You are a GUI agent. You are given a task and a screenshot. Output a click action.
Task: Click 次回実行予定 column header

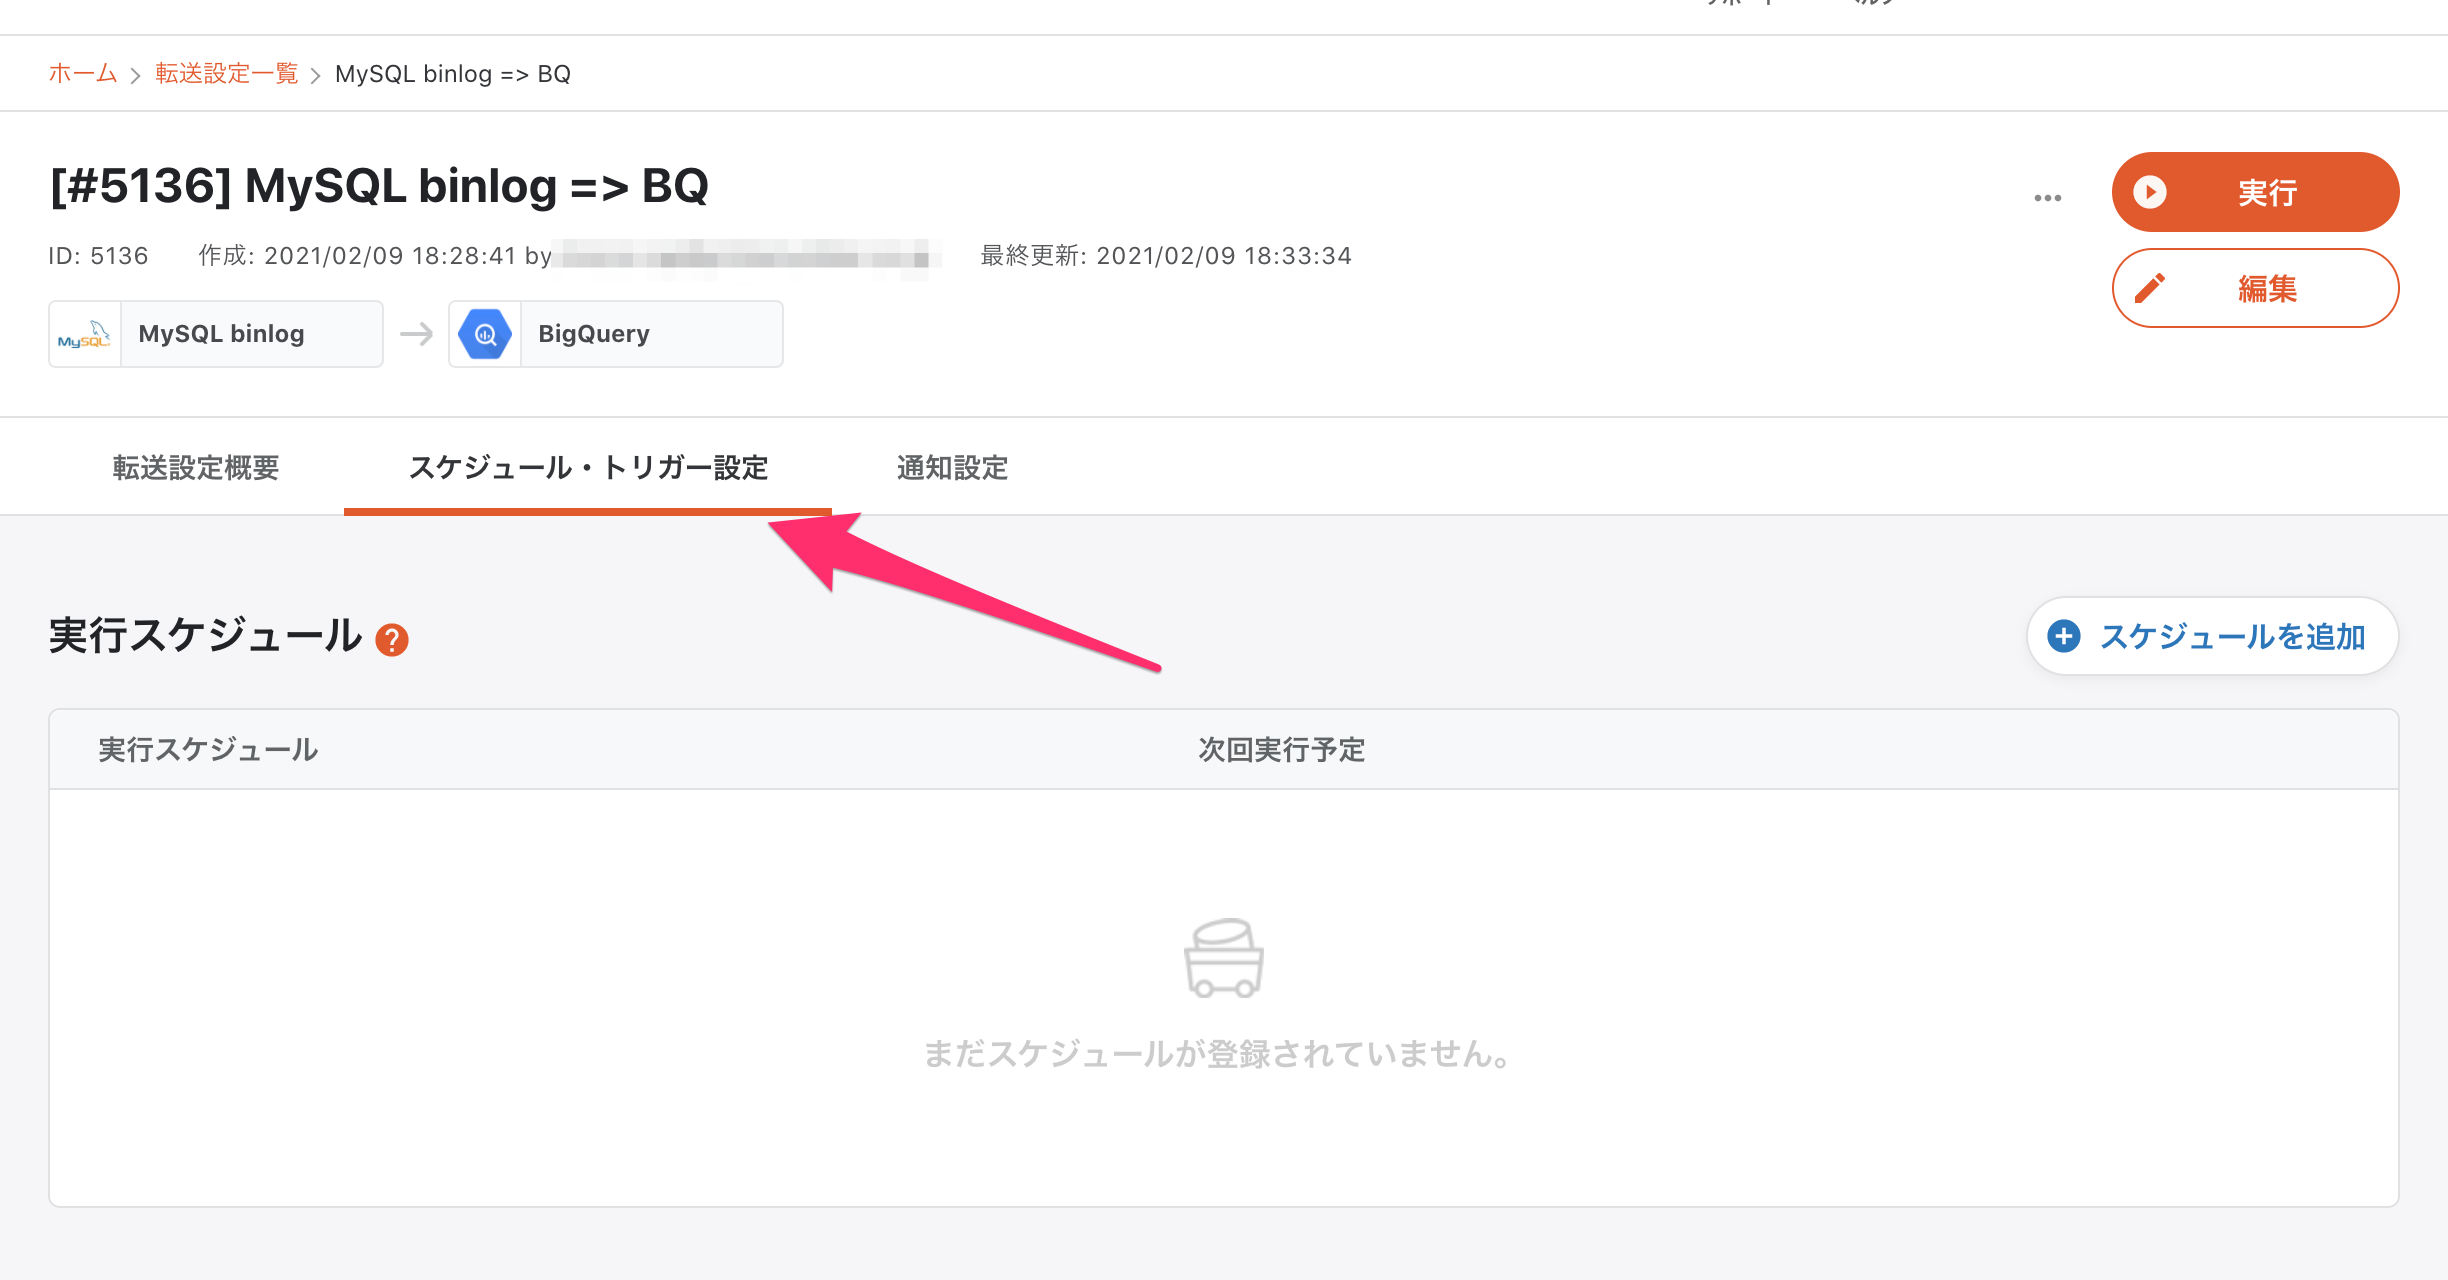(1282, 750)
